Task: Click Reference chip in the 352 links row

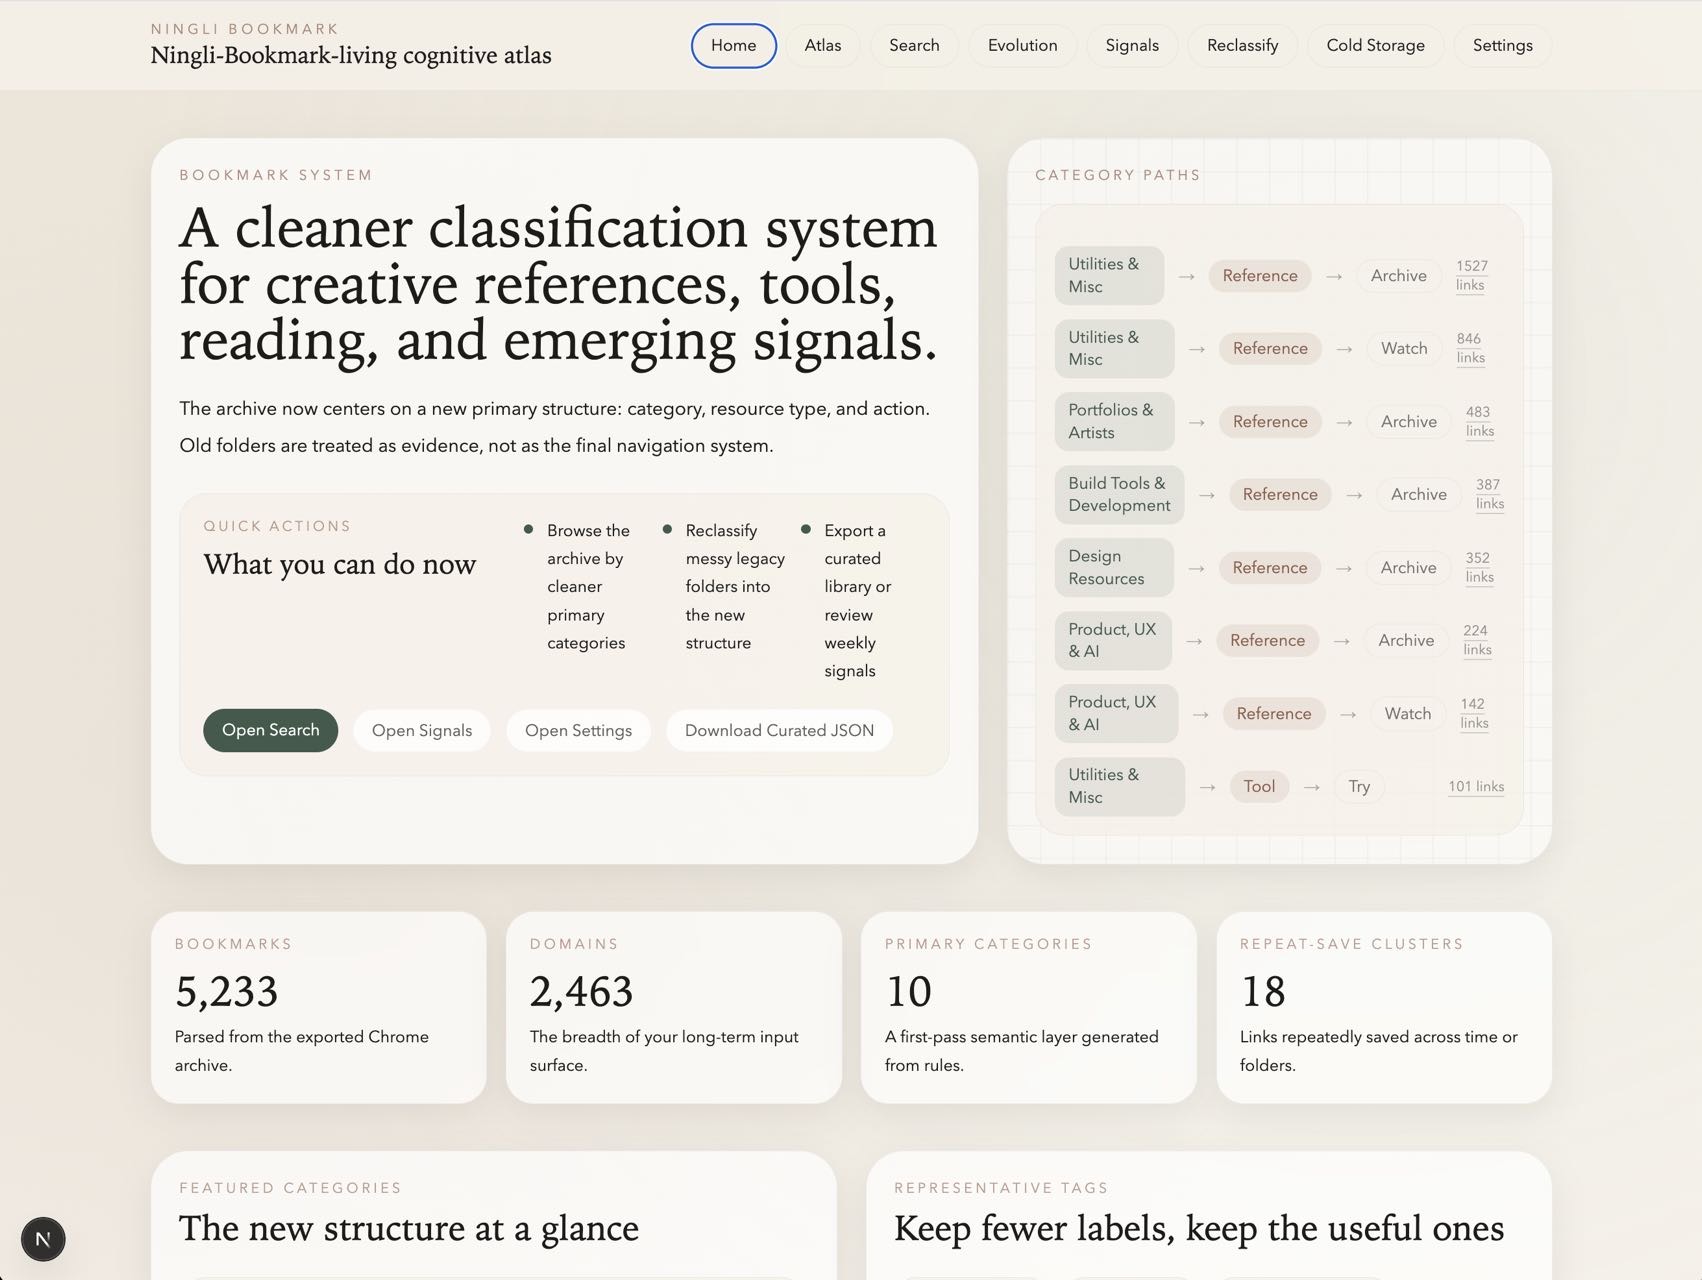Action: pyautogui.click(x=1270, y=568)
